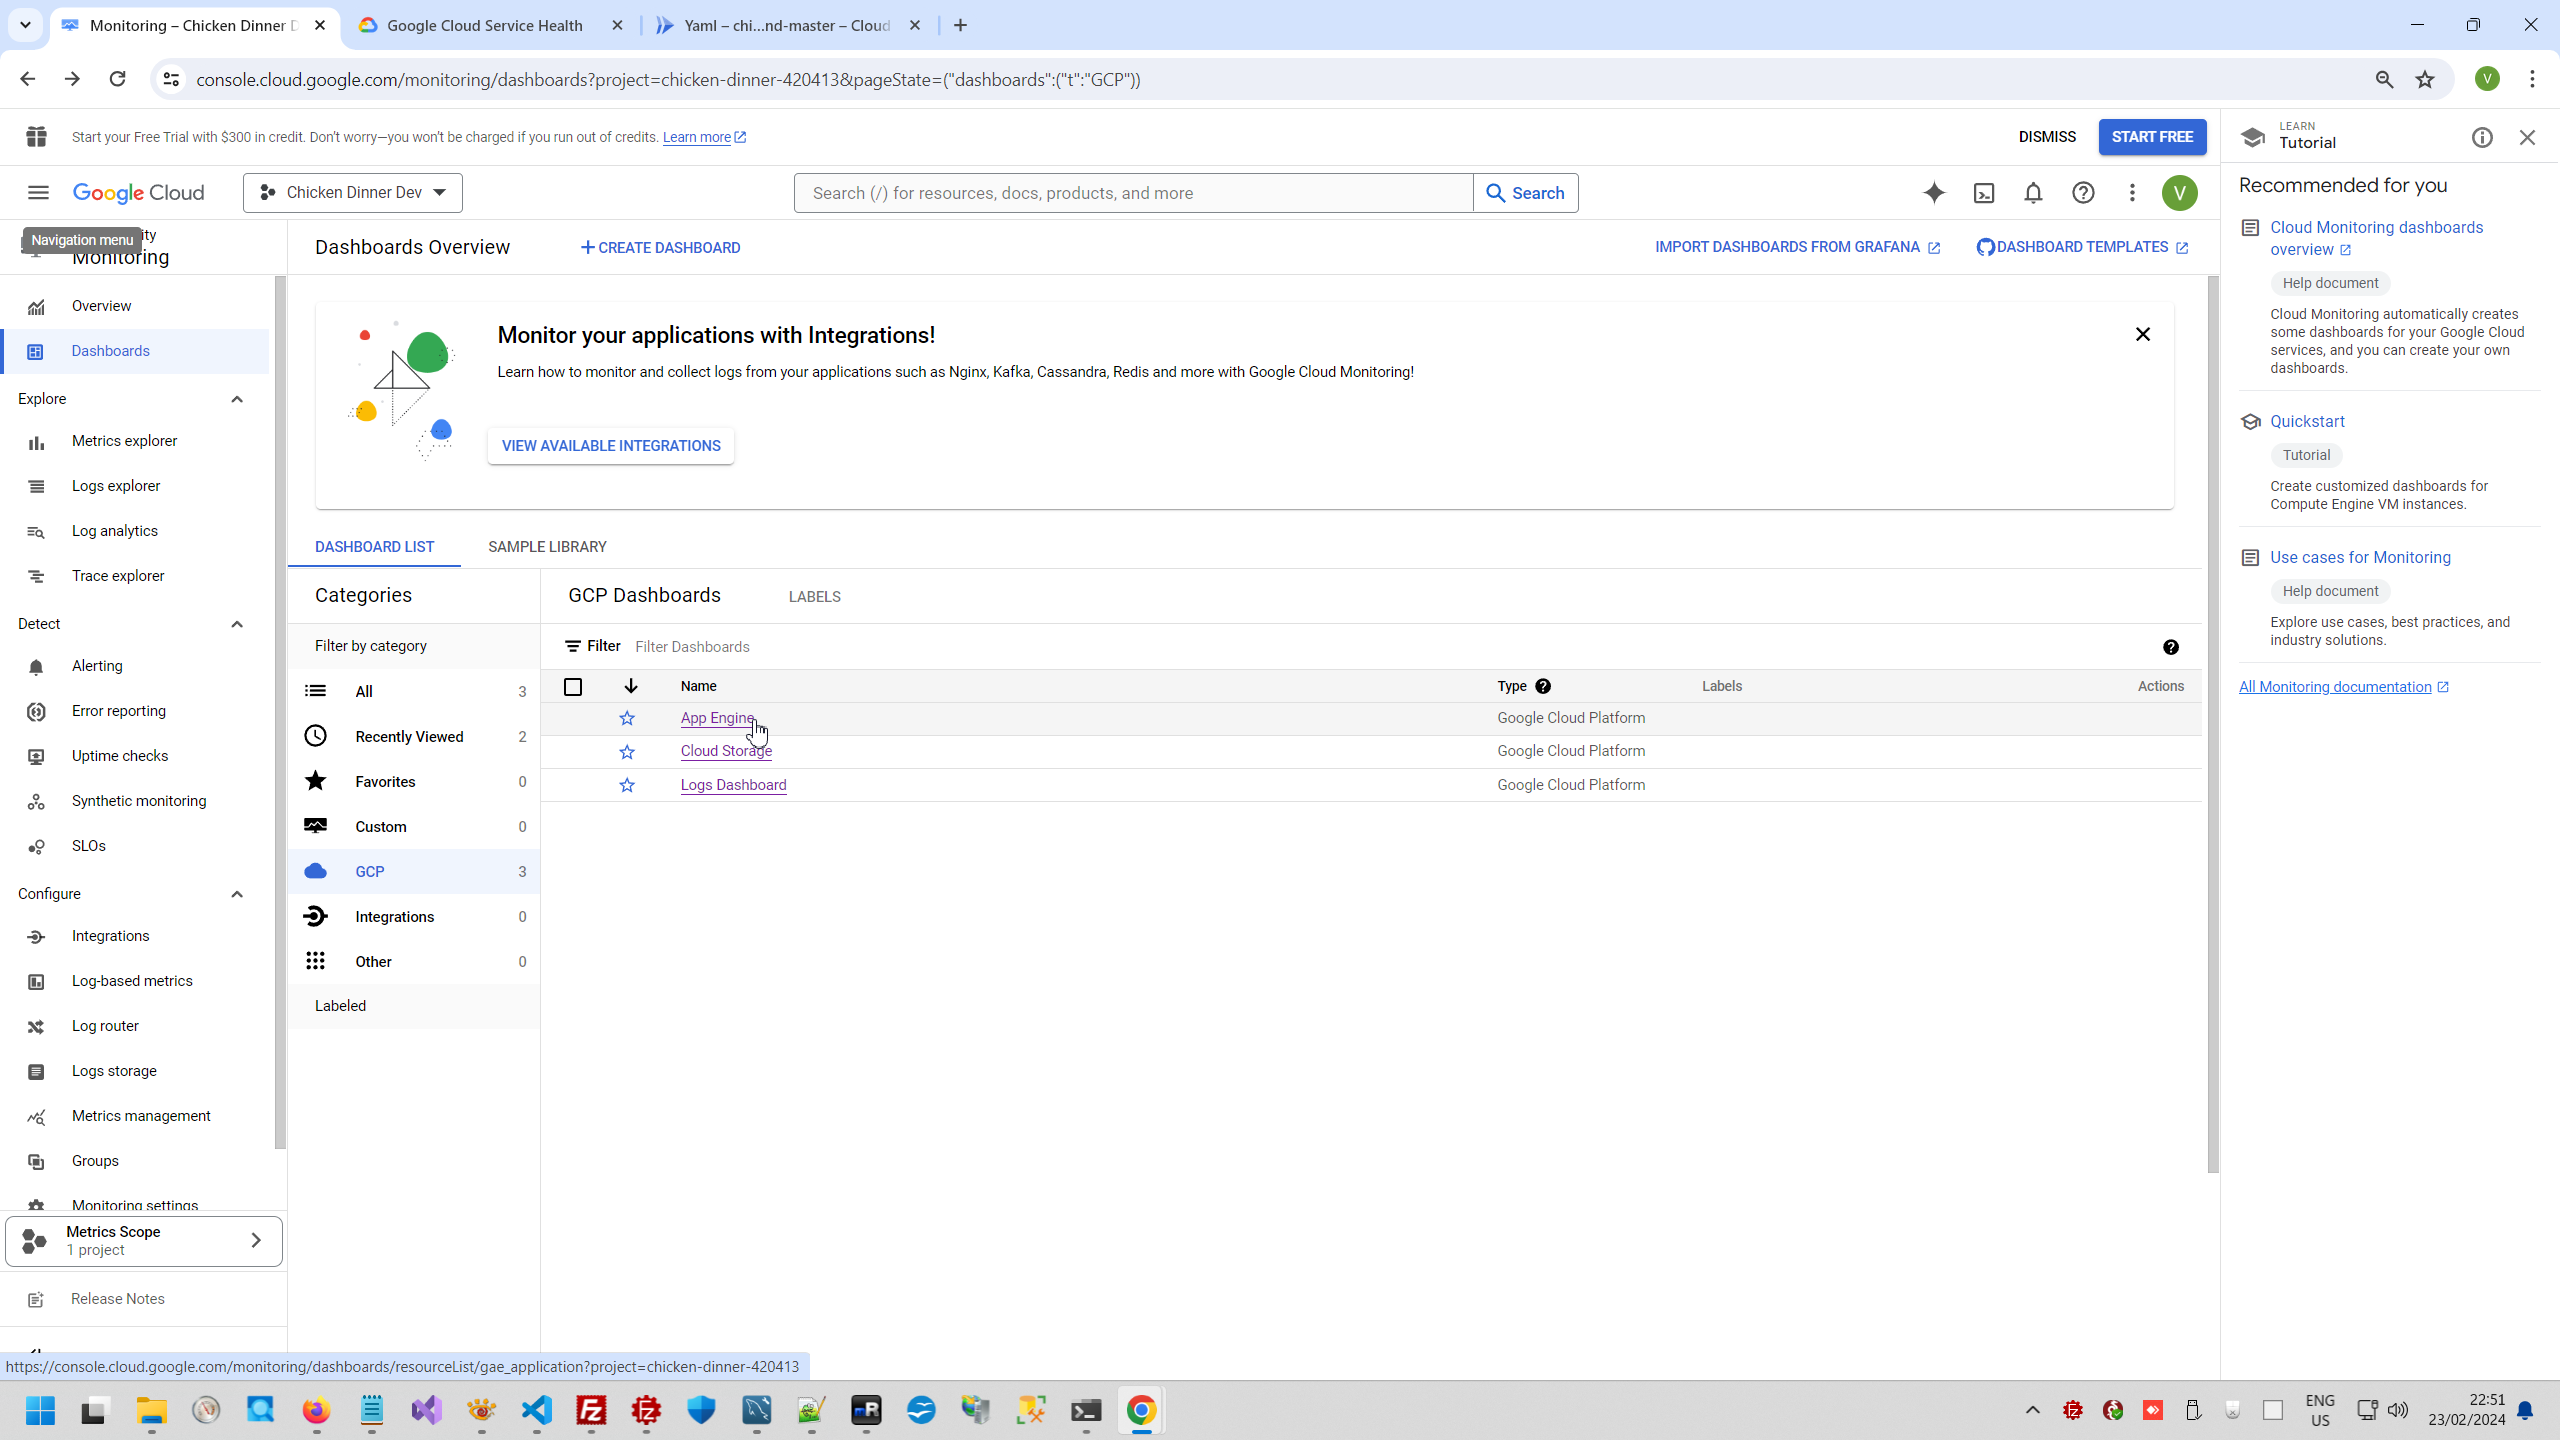The width and height of the screenshot is (2560, 1440).
Task: Open Metrics explorer in sidebar
Action: tap(124, 441)
